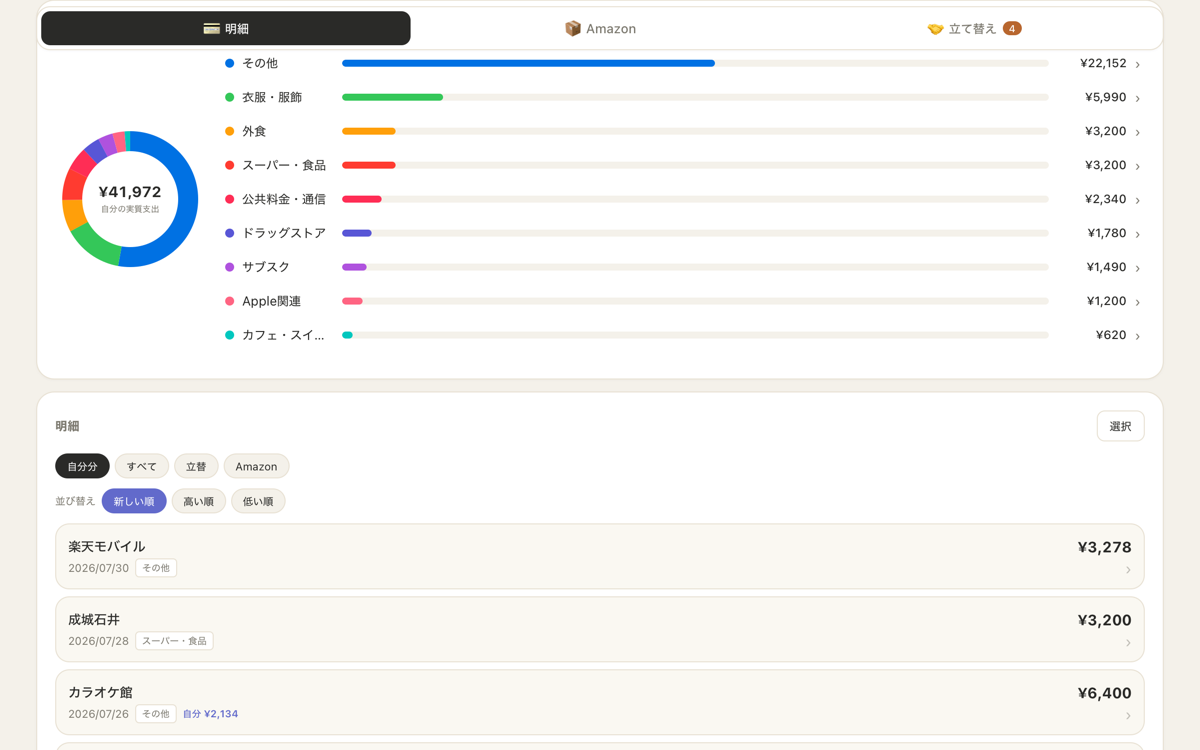
Task: Expand the サブスク category chevron
Action: click(x=1138, y=268)
